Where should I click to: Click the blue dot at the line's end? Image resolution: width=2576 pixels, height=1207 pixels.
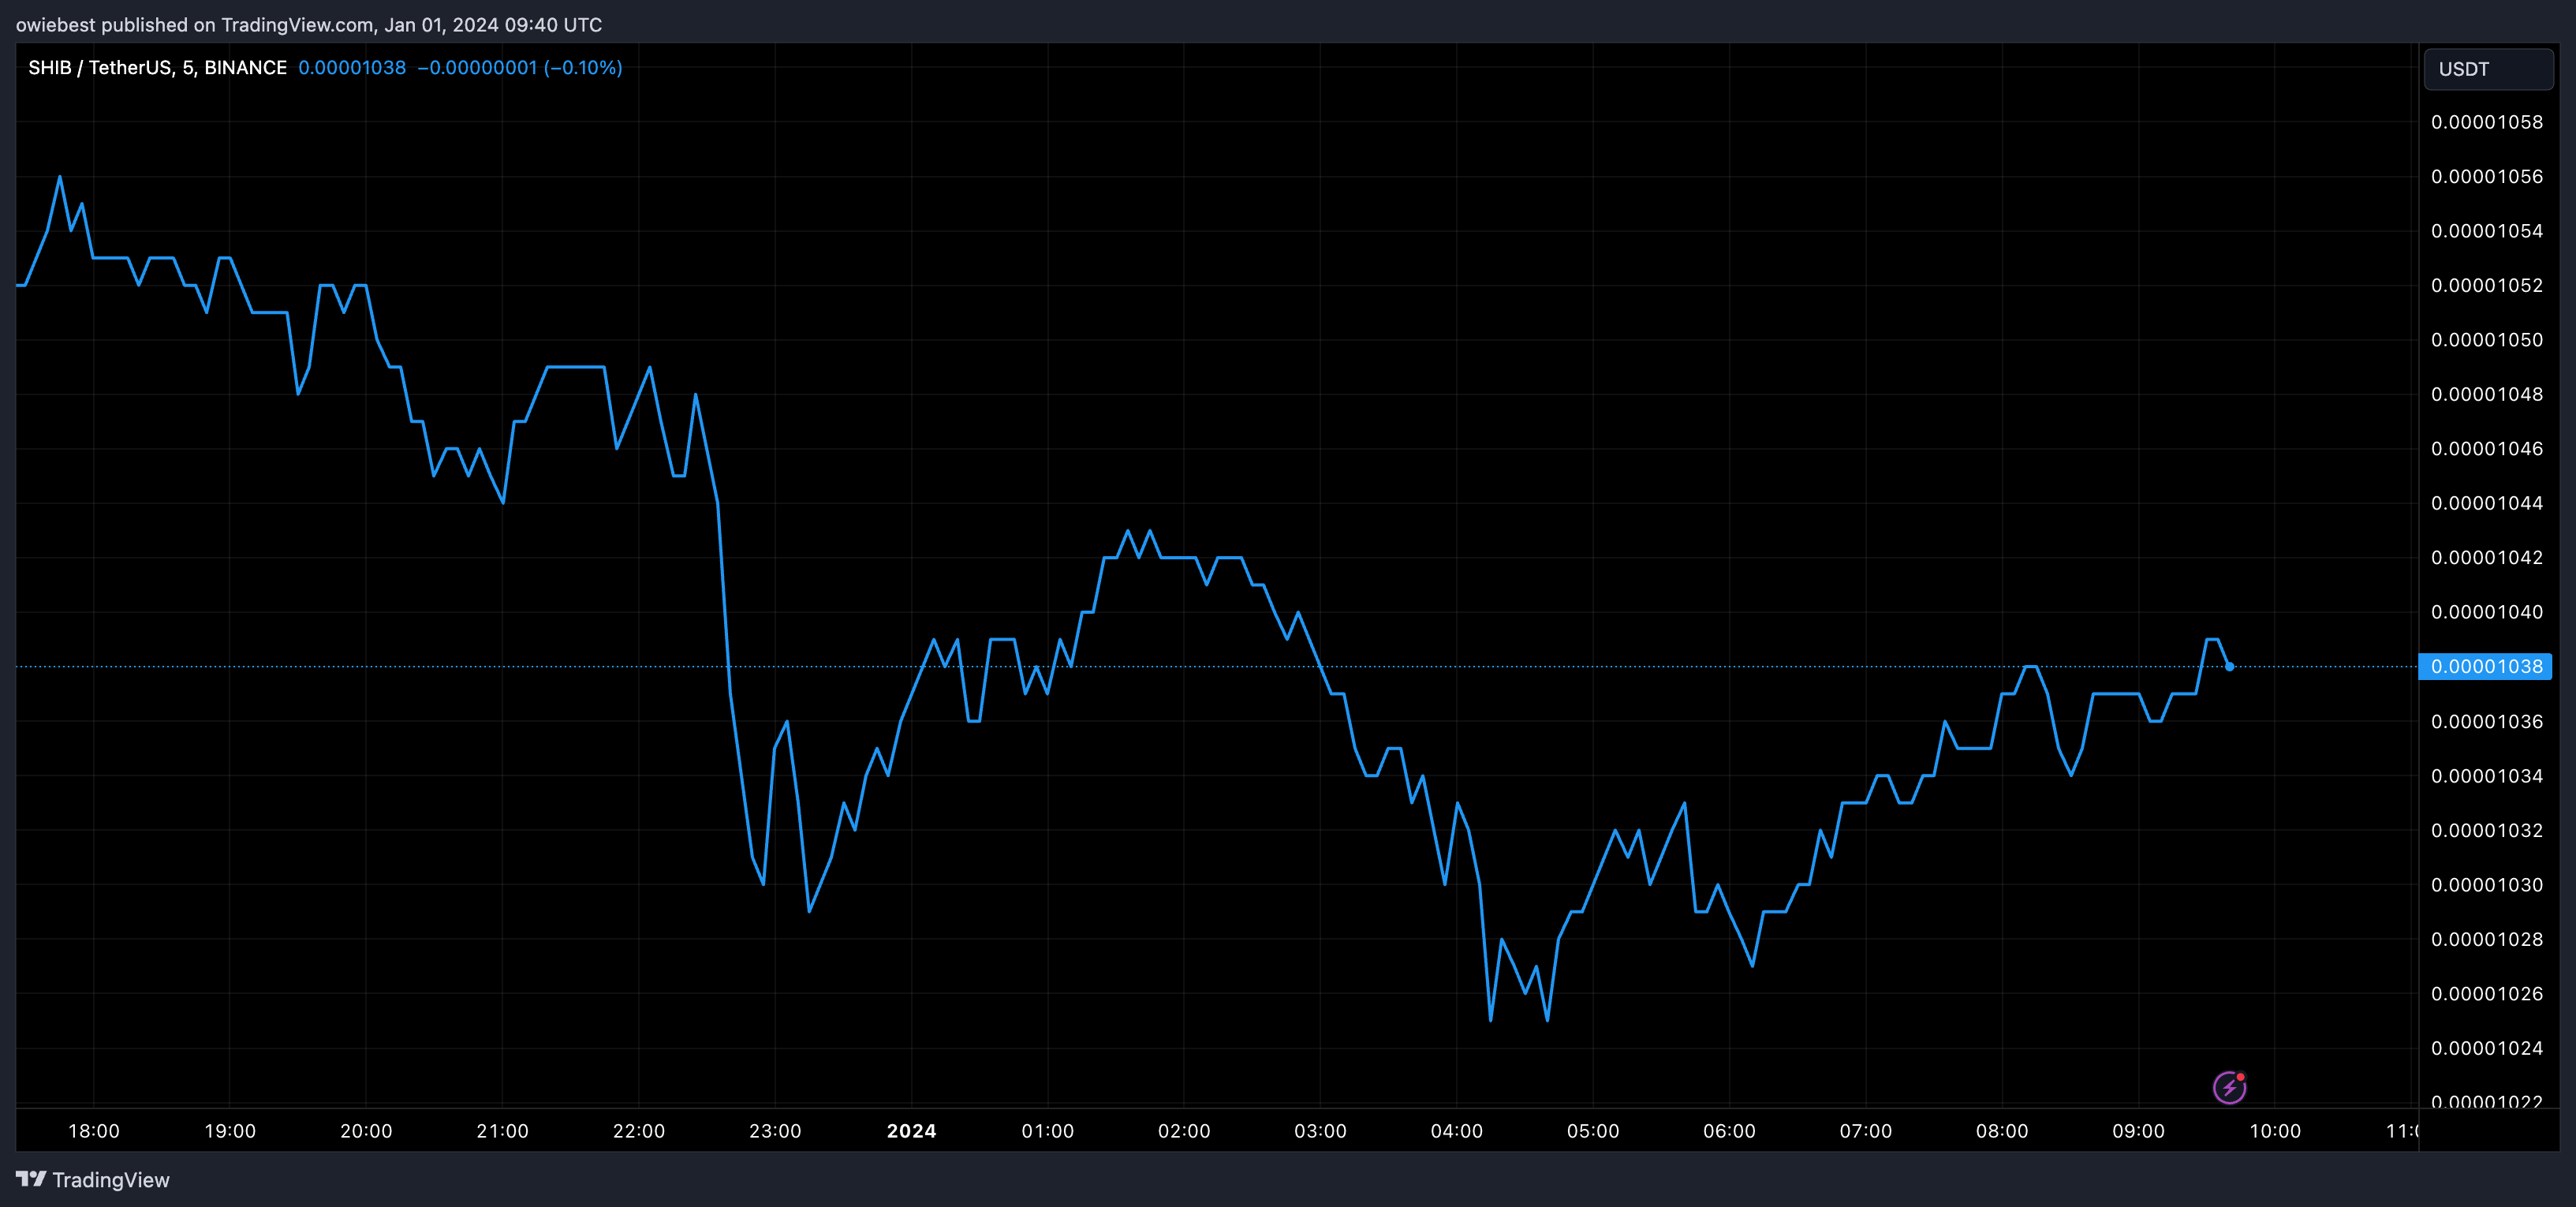pos(2229,666)
